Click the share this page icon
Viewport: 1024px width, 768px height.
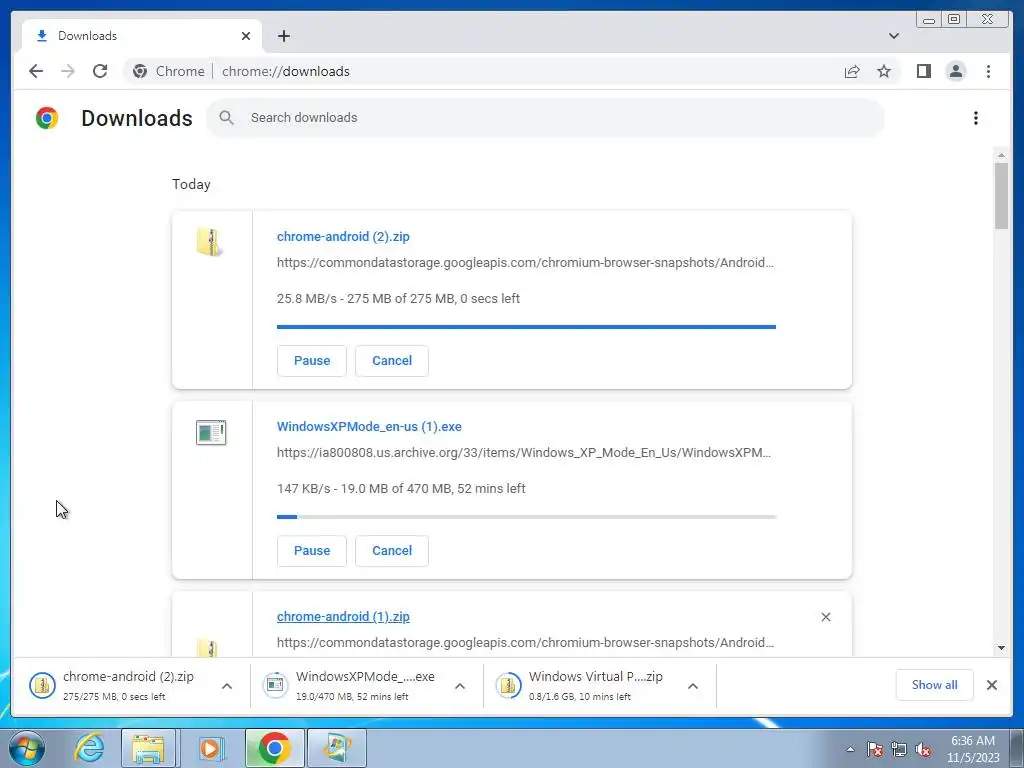click(852, 71)
